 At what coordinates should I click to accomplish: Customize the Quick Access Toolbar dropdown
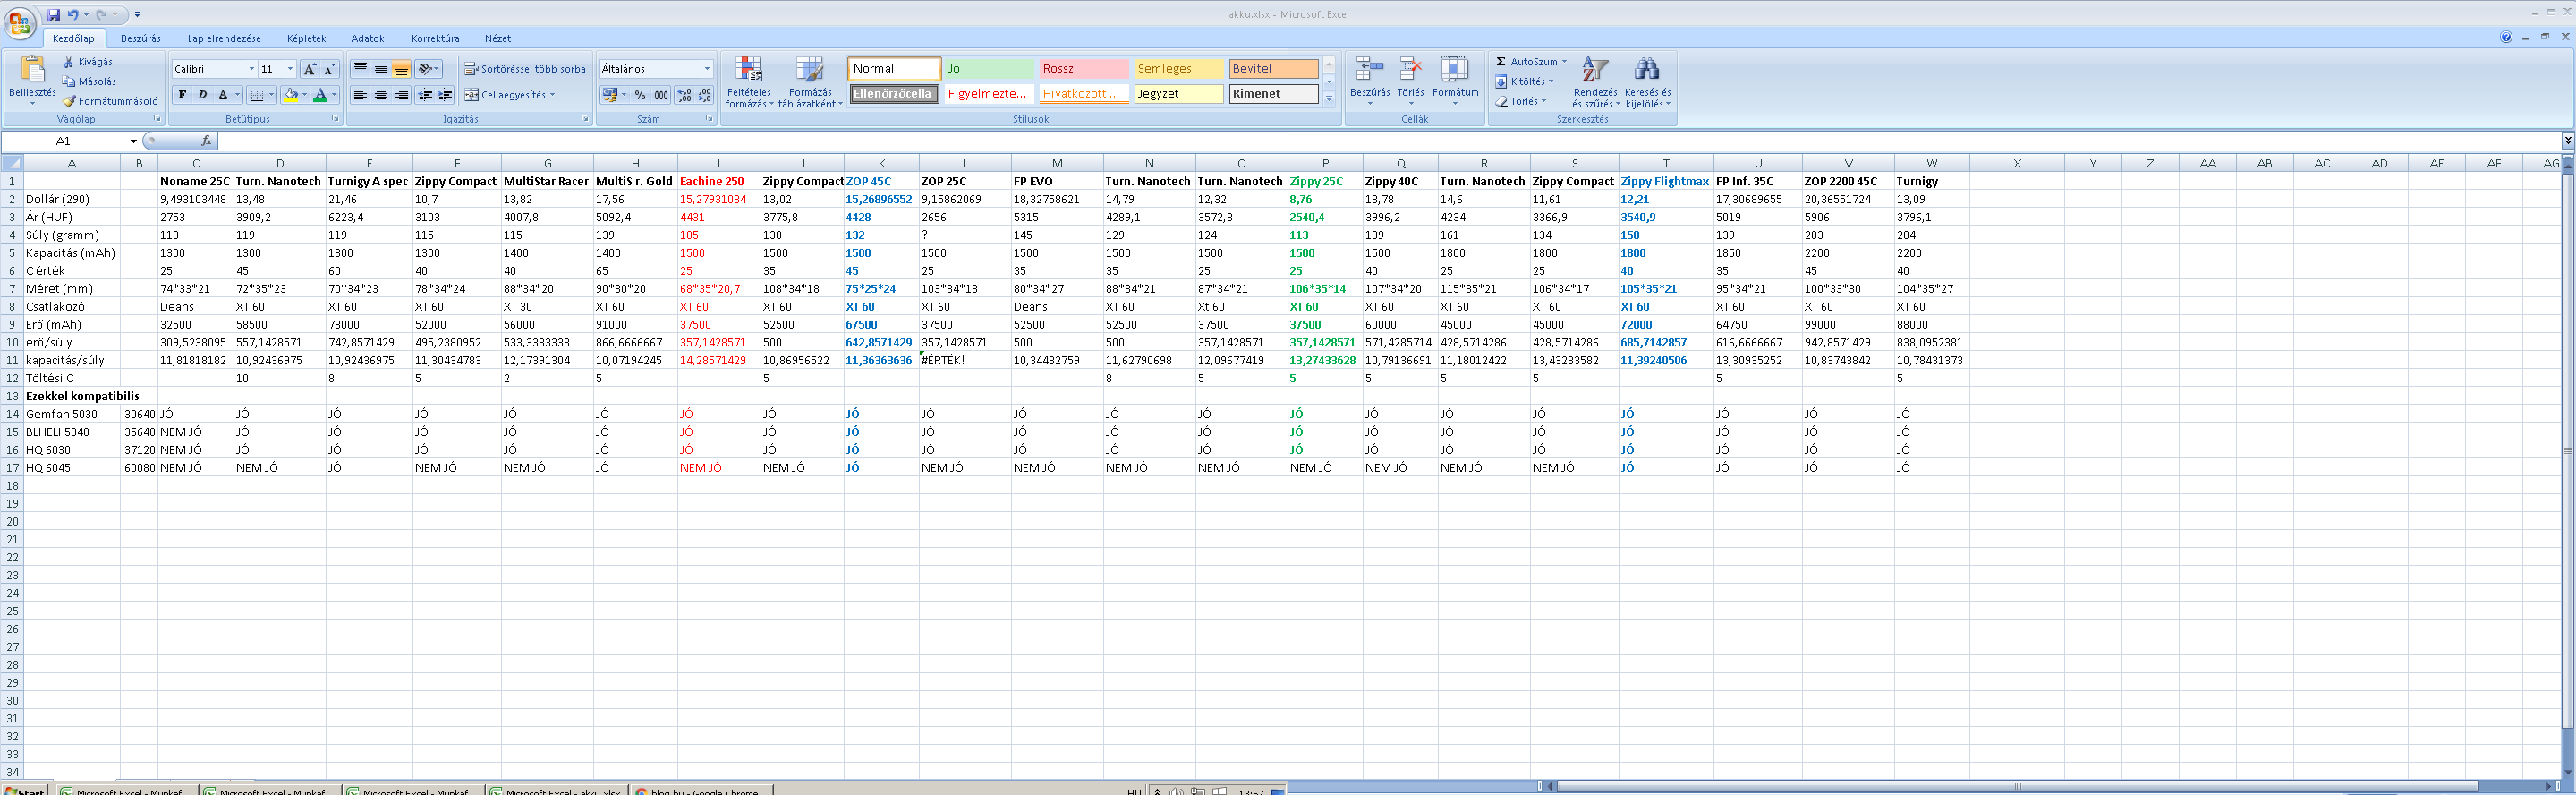[137, 15]
